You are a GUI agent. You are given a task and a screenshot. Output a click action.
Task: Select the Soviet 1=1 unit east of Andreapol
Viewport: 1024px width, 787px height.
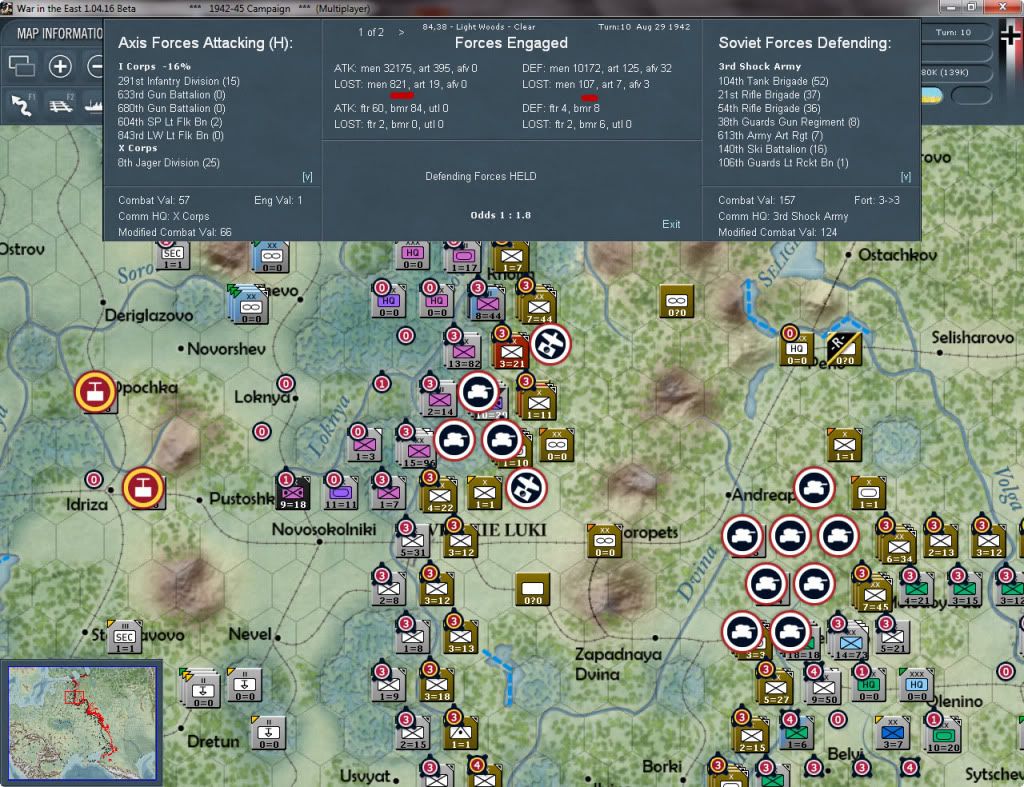[x=868, y=492]
